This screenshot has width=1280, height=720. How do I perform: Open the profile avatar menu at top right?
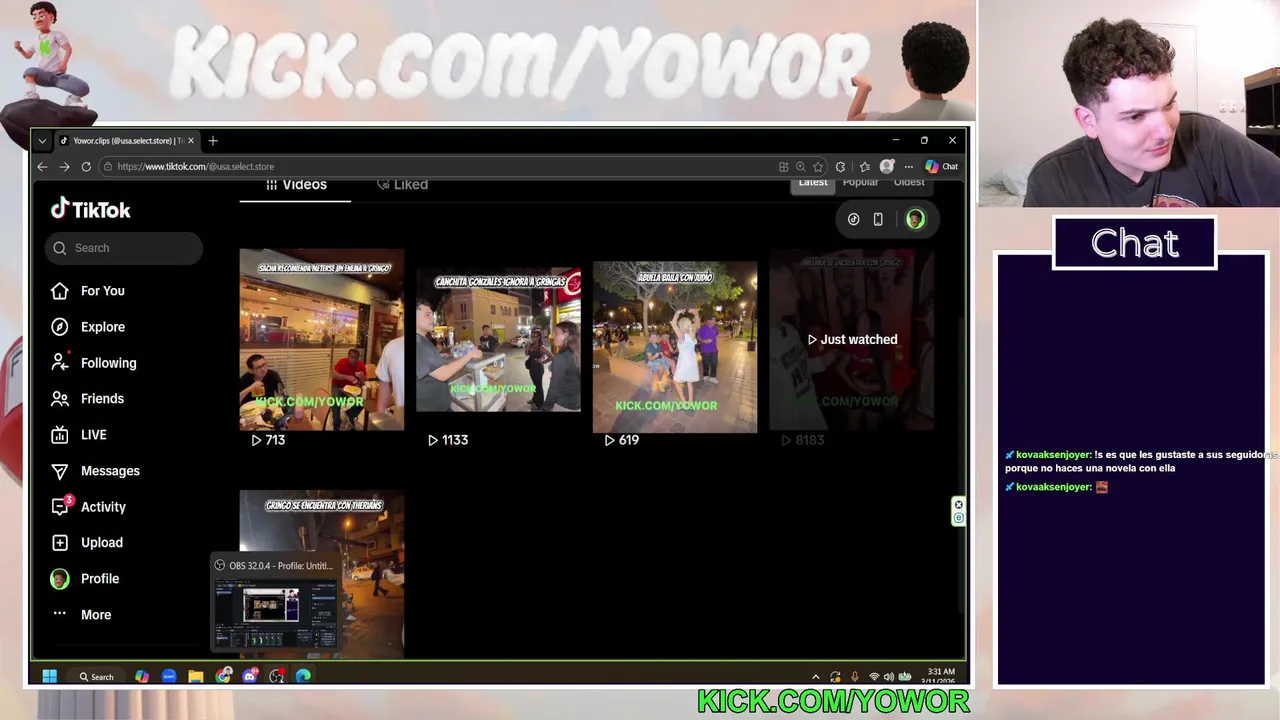(915, 219)
